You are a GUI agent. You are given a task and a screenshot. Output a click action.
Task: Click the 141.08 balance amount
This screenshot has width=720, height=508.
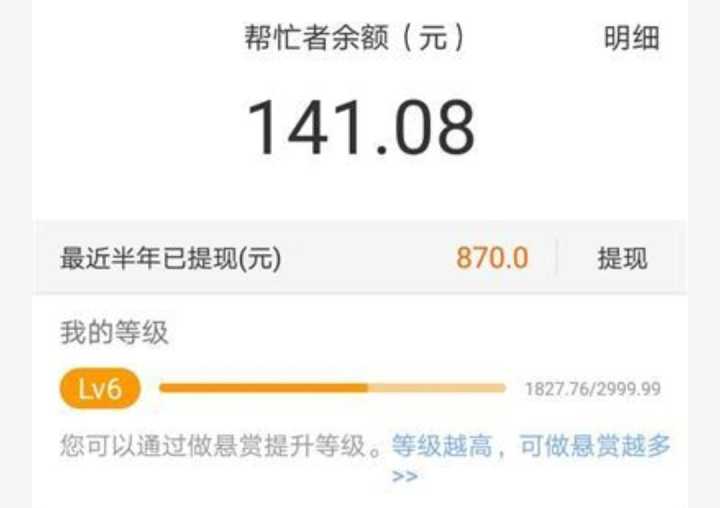tap(360, 128)
